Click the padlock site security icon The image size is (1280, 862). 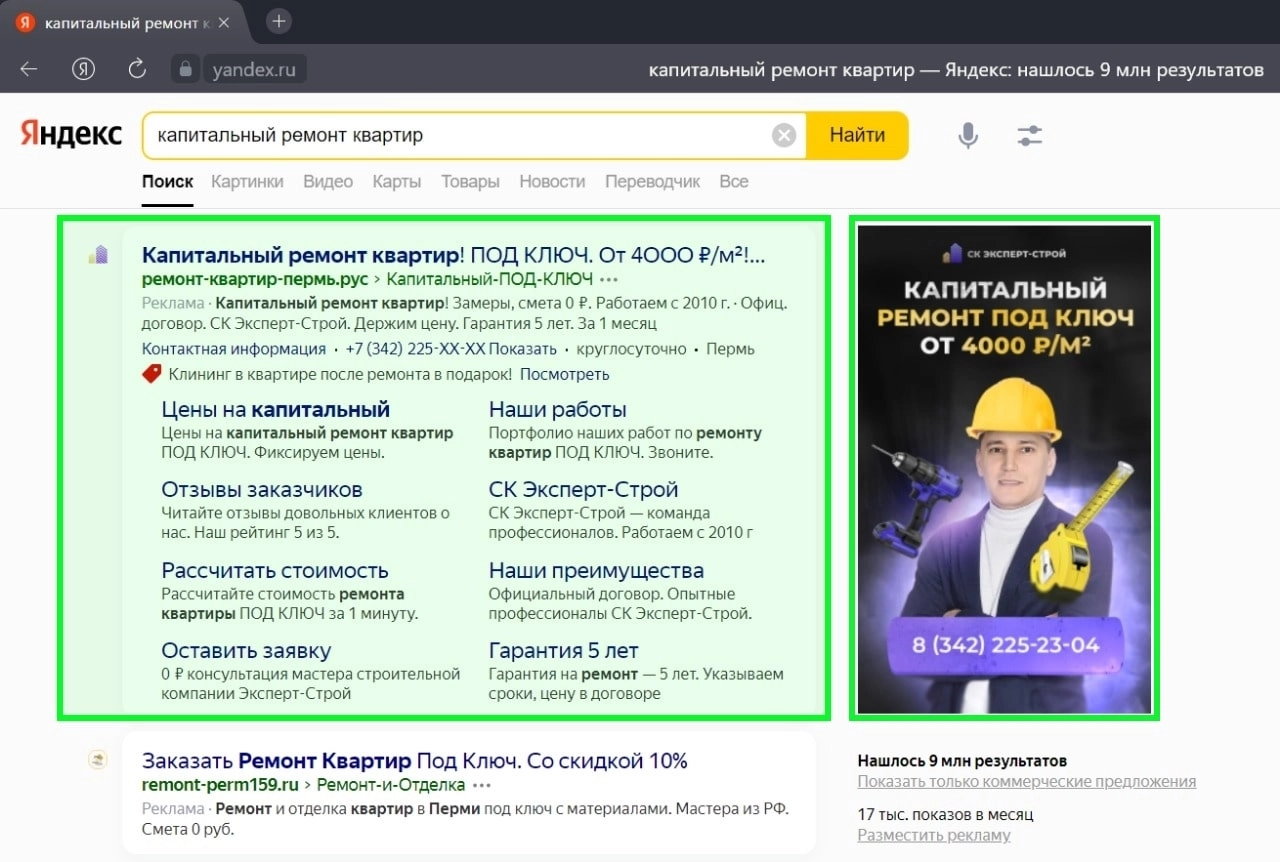tap(184, 70)
